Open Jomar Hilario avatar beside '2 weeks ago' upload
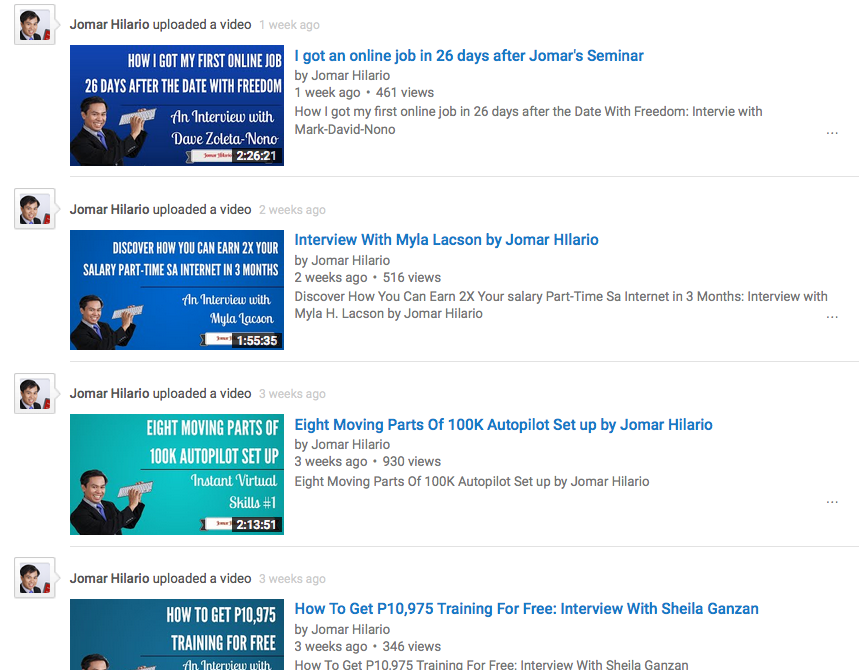The width and height of the screenshot is (859, 670). pos(35,209)
